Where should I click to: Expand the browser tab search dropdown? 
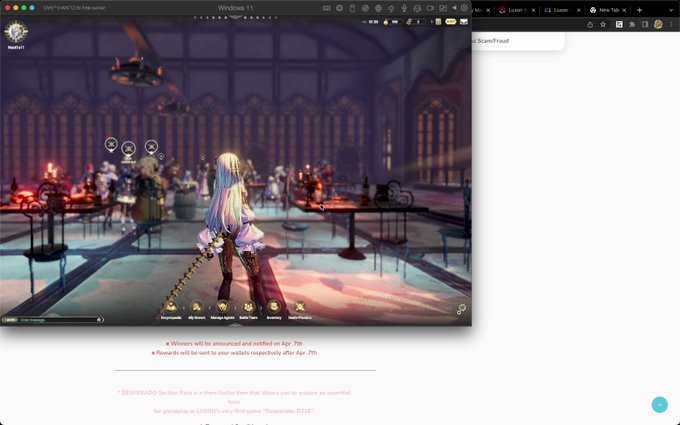[x=671, y=10]
